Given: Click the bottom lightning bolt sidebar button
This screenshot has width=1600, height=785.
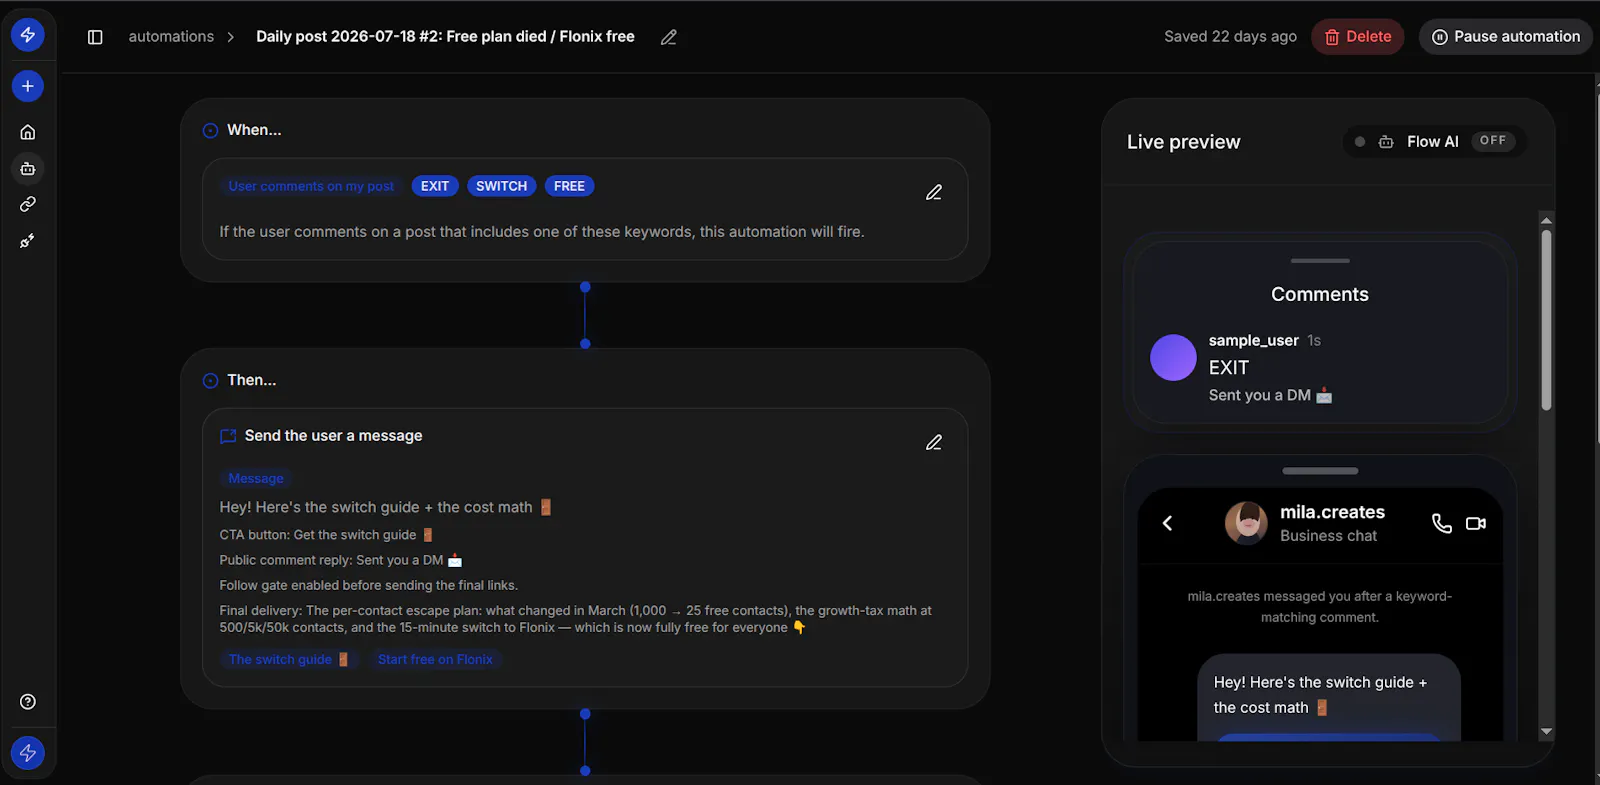Looking at the screenshot, I should 28,753.
